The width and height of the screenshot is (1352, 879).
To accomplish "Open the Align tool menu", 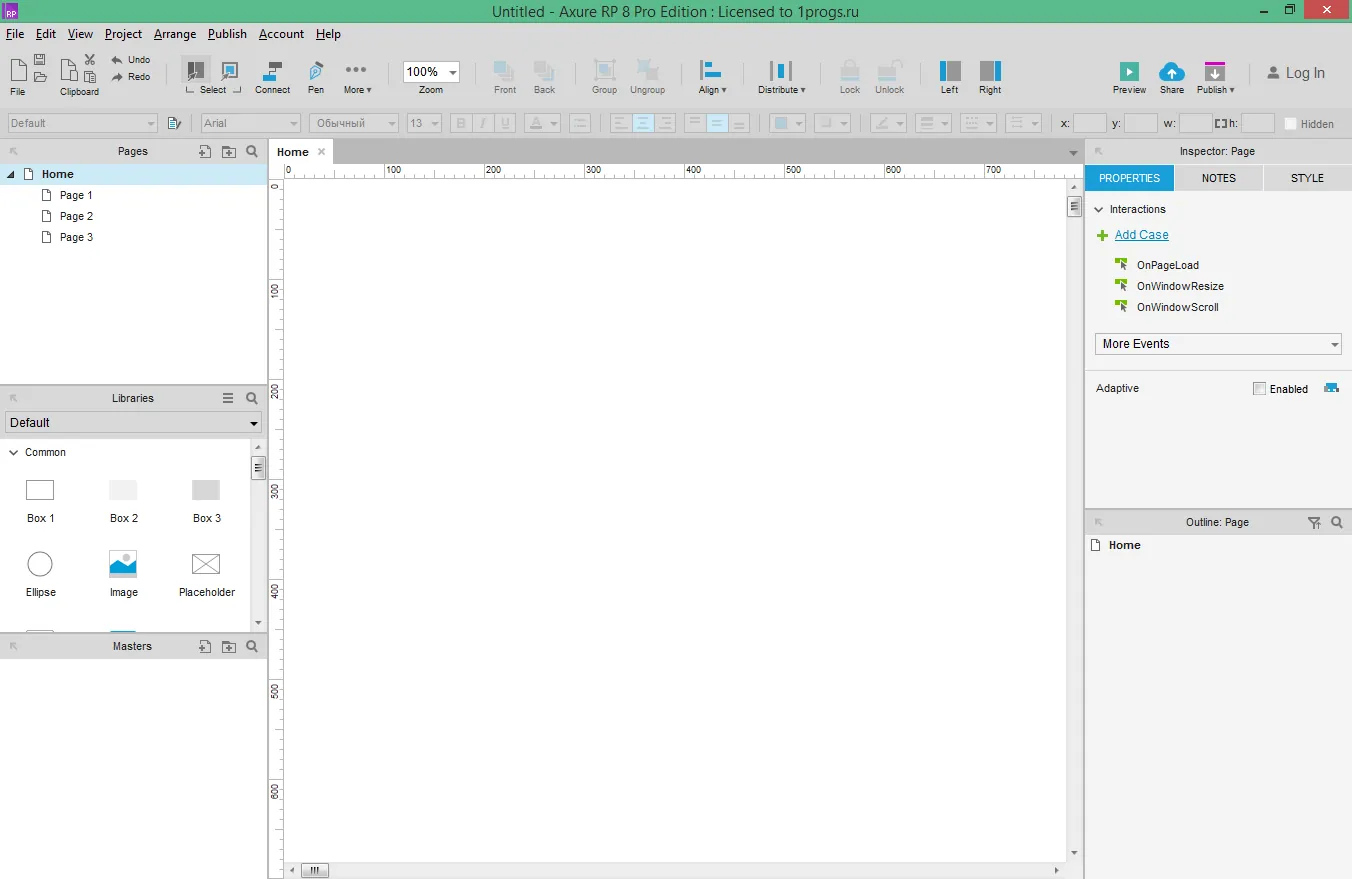I will 712,77.
